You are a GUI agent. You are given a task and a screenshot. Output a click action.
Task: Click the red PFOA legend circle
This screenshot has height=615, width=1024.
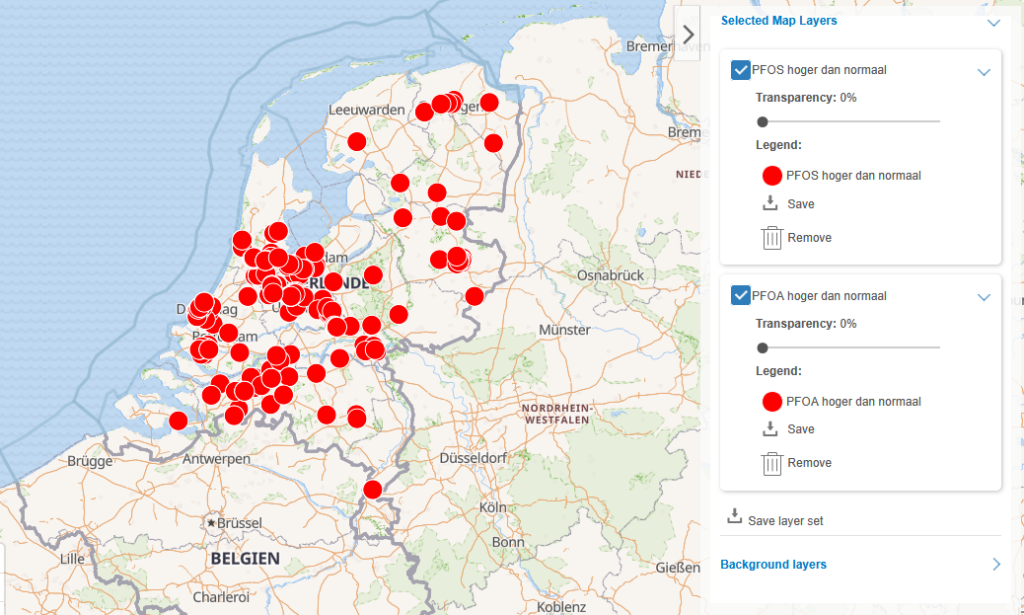(772, 402)
